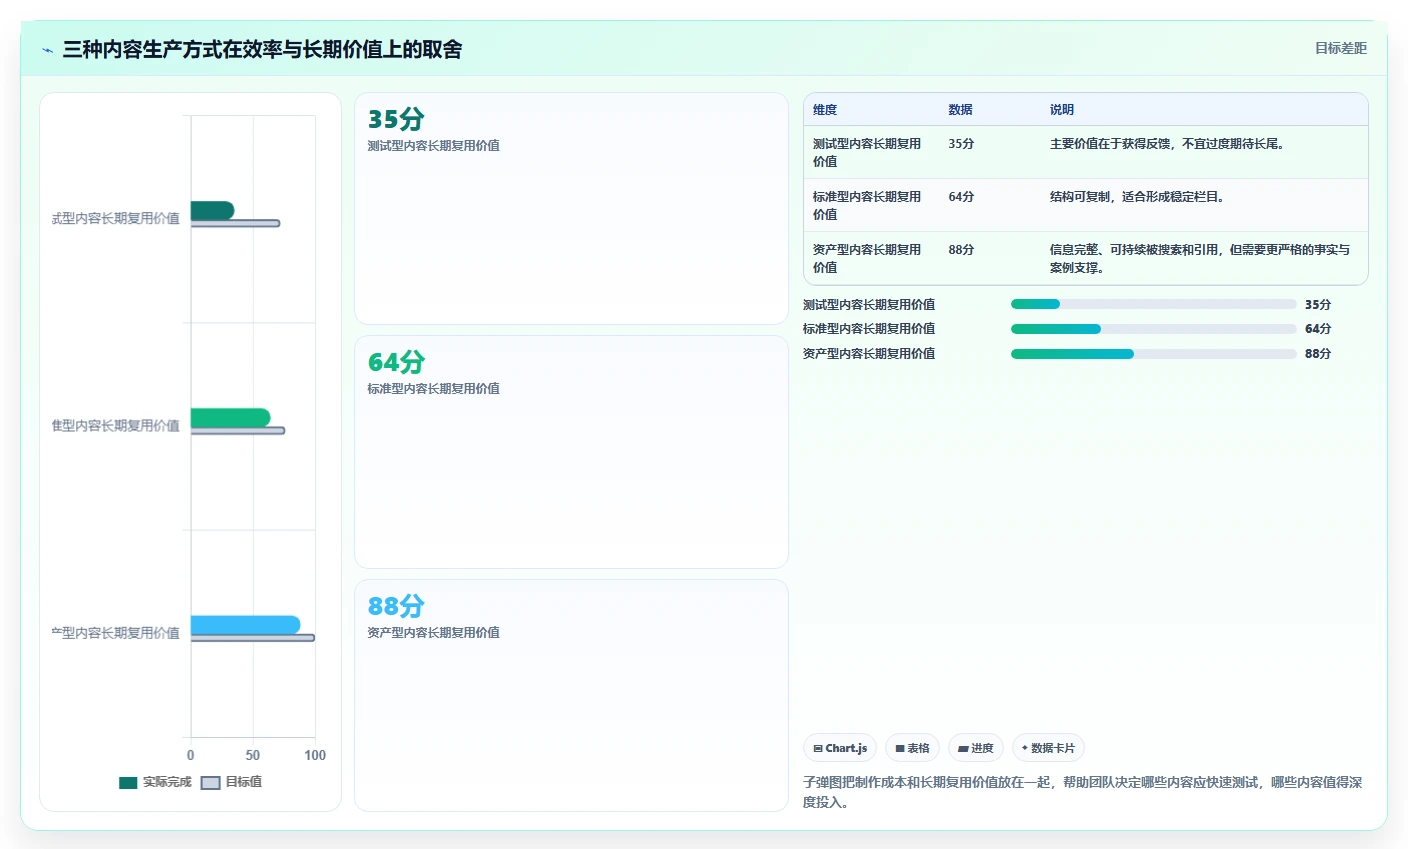Click the 88分 value beside the progress bar
The height and width of the screenshot is (849, 1408).
coord(1318,354)
